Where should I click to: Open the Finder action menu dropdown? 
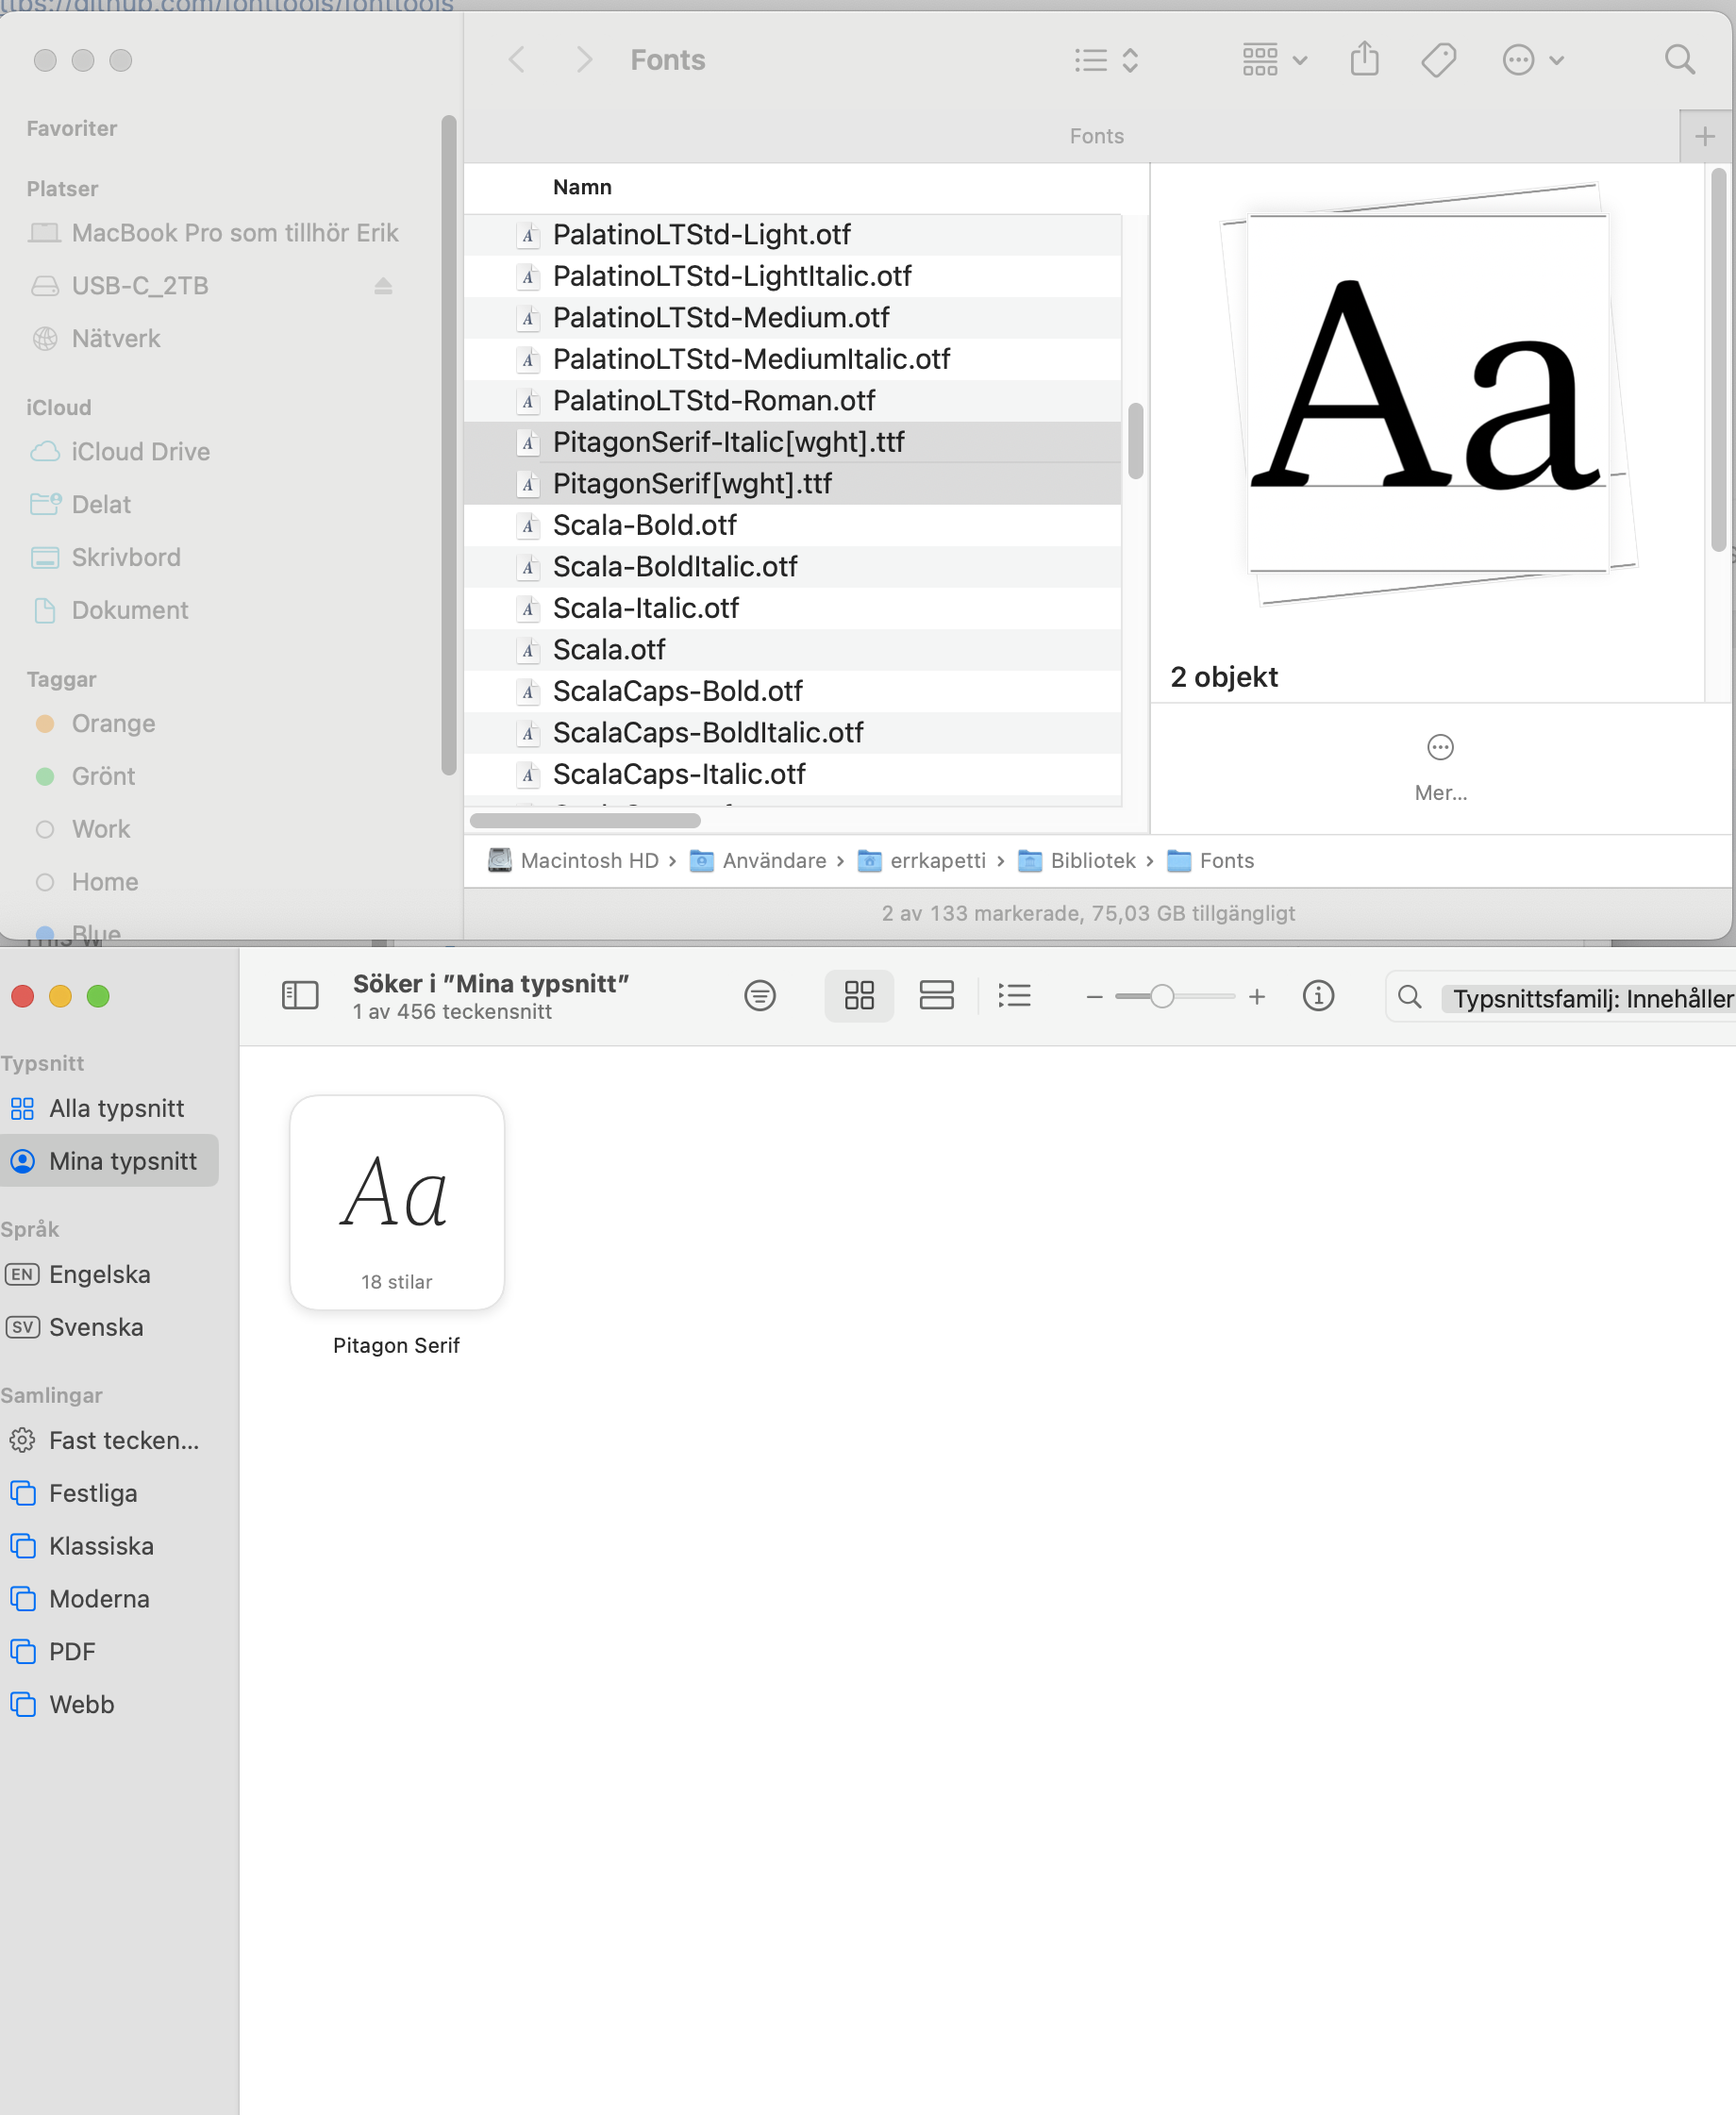[x=1532, y=60]
